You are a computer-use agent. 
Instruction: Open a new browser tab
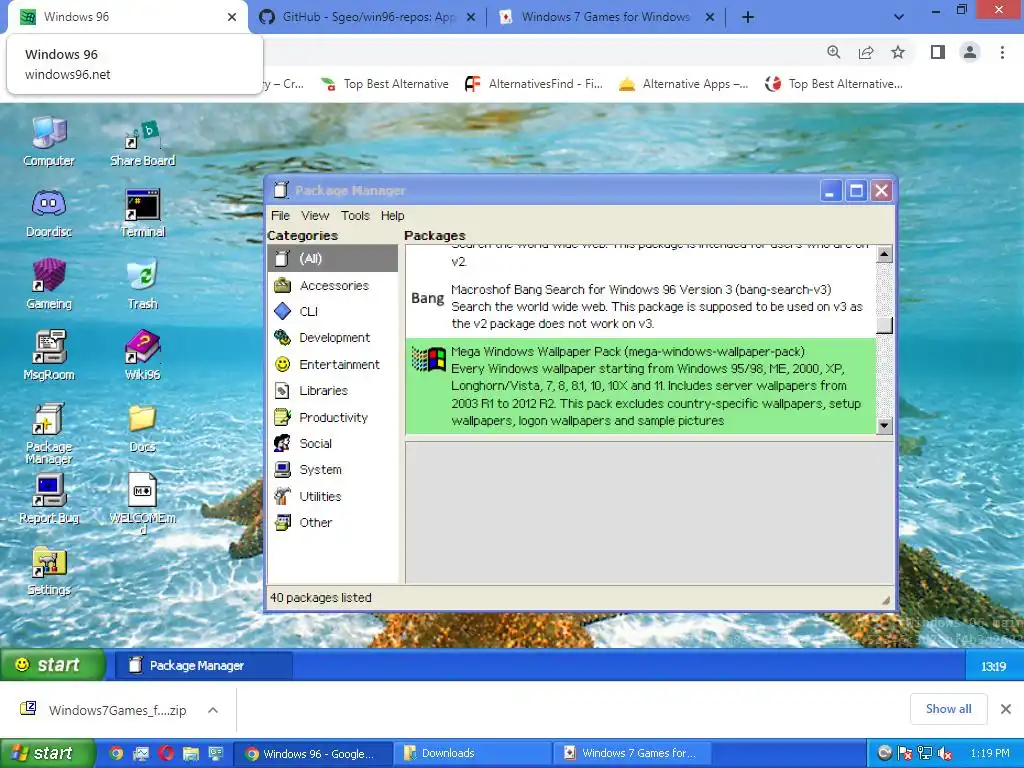coord(748,17)
